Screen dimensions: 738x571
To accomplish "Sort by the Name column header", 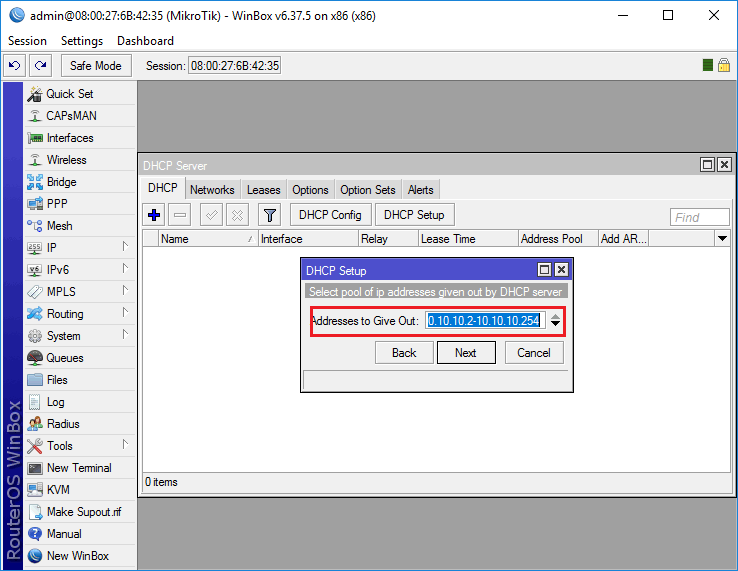I will [x=209, y=239].
